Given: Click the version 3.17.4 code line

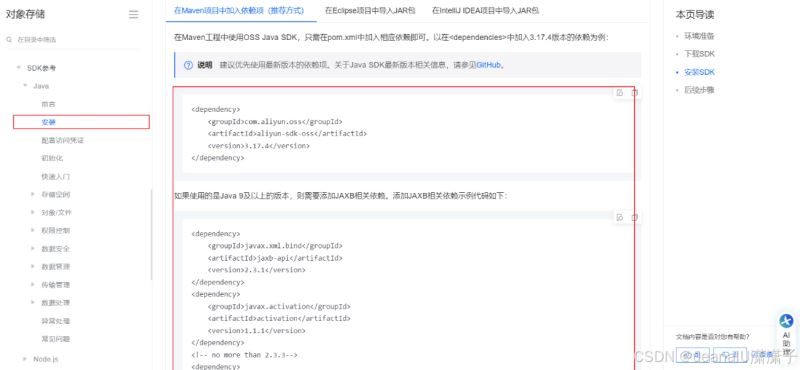Looking at the screenshot, I should tap(259, 146).
